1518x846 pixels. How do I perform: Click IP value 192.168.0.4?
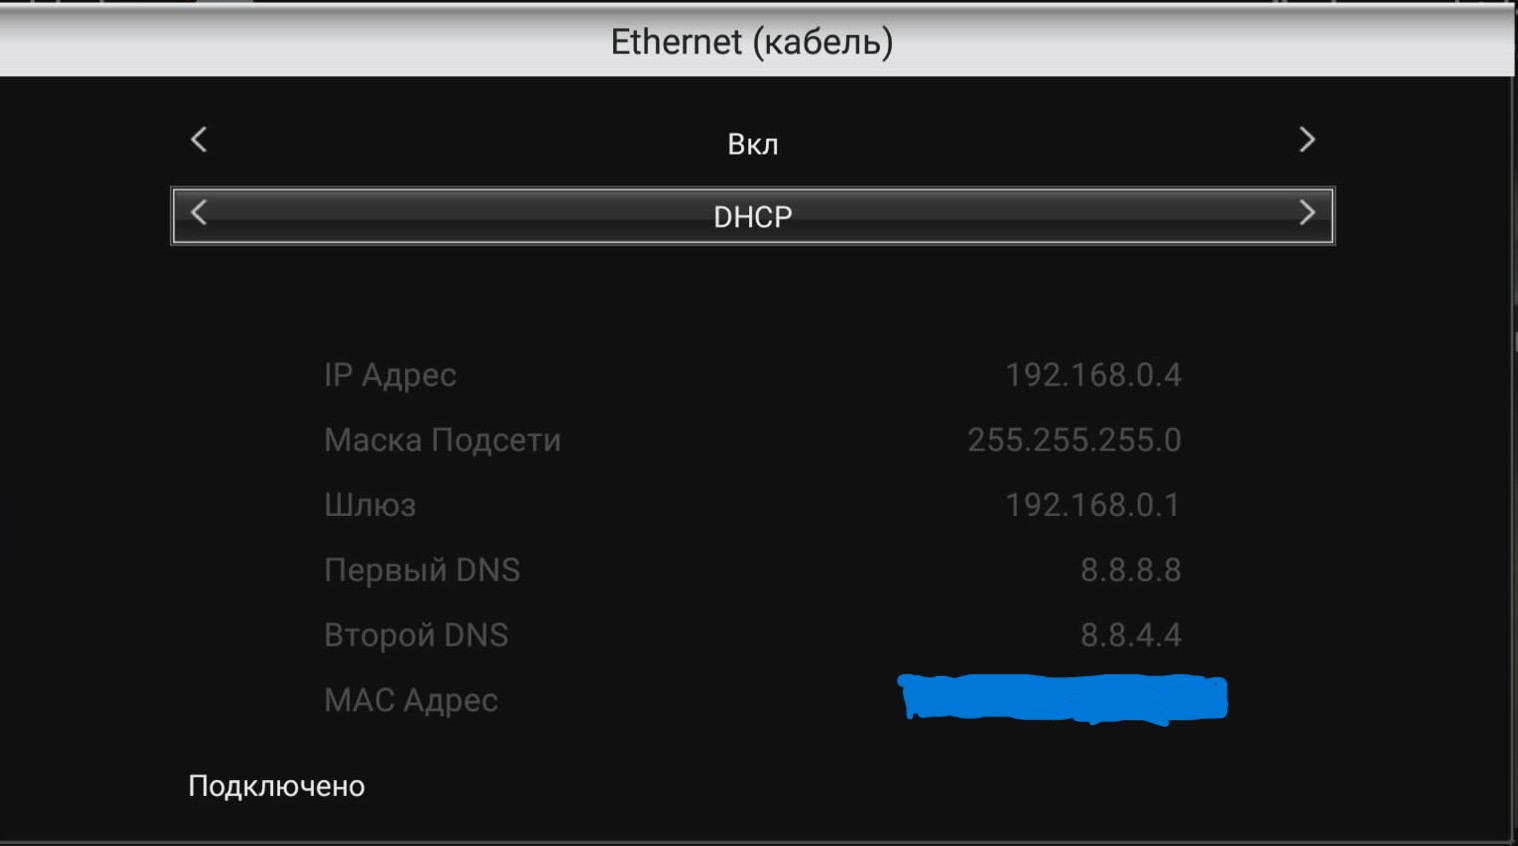1093,375
